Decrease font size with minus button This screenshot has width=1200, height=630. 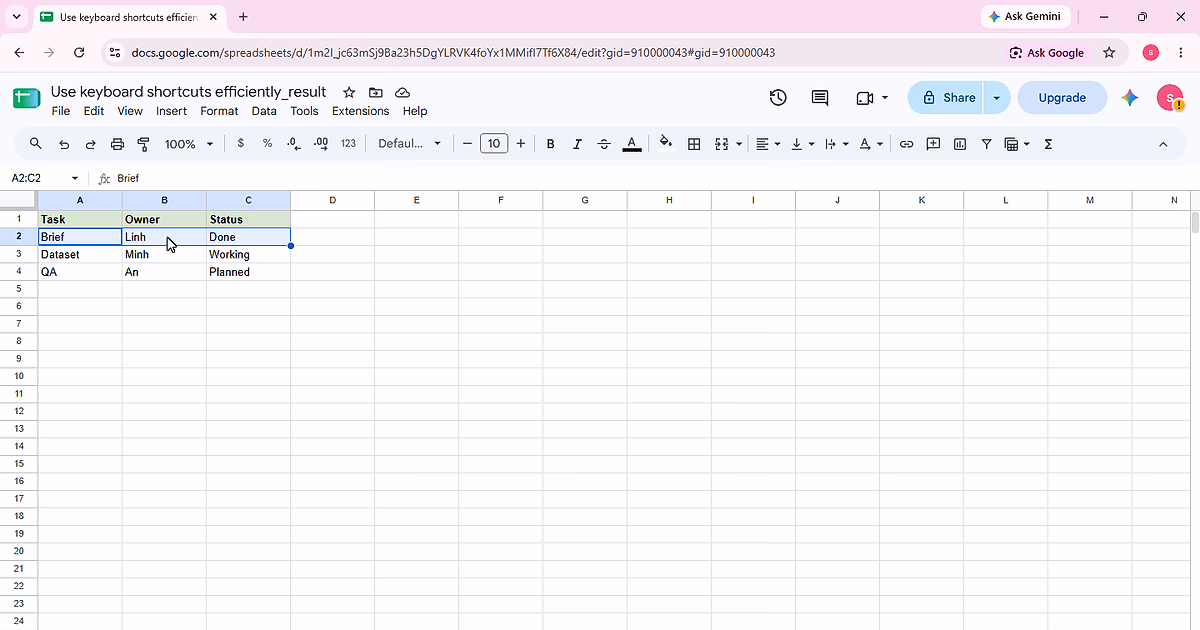click(x=467, y=144)
